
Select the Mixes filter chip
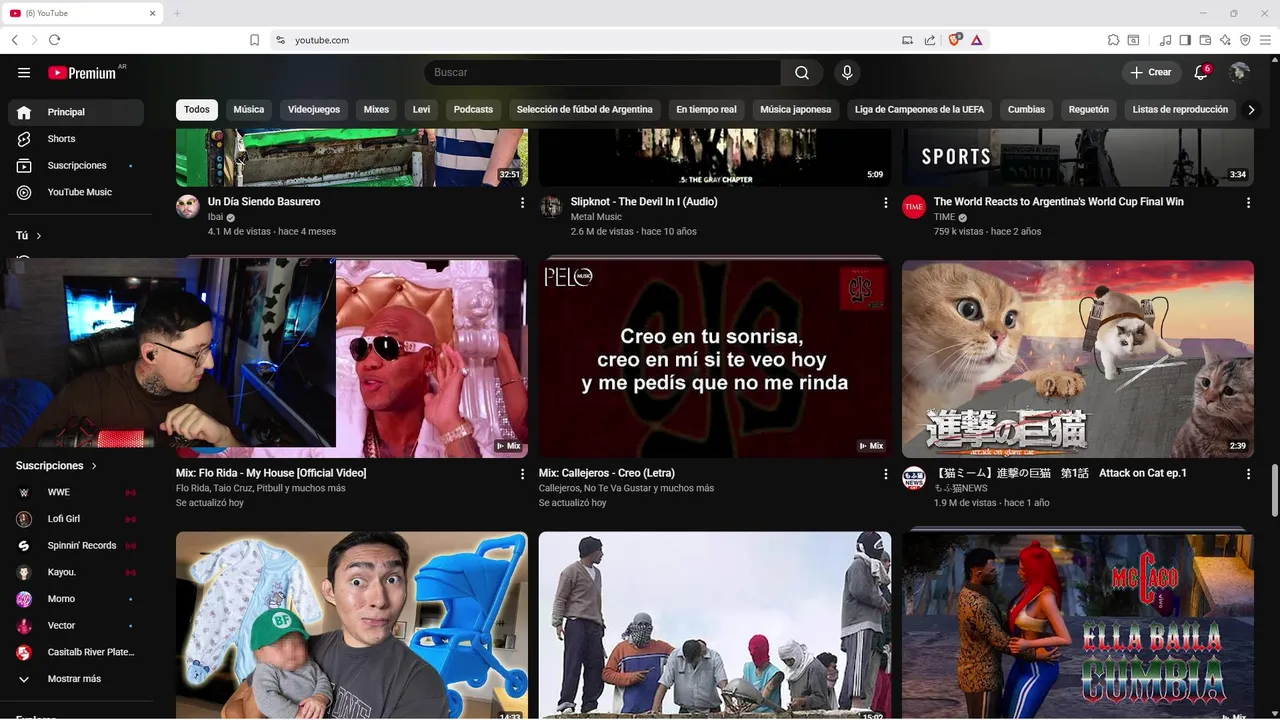[x=376, y=110]
